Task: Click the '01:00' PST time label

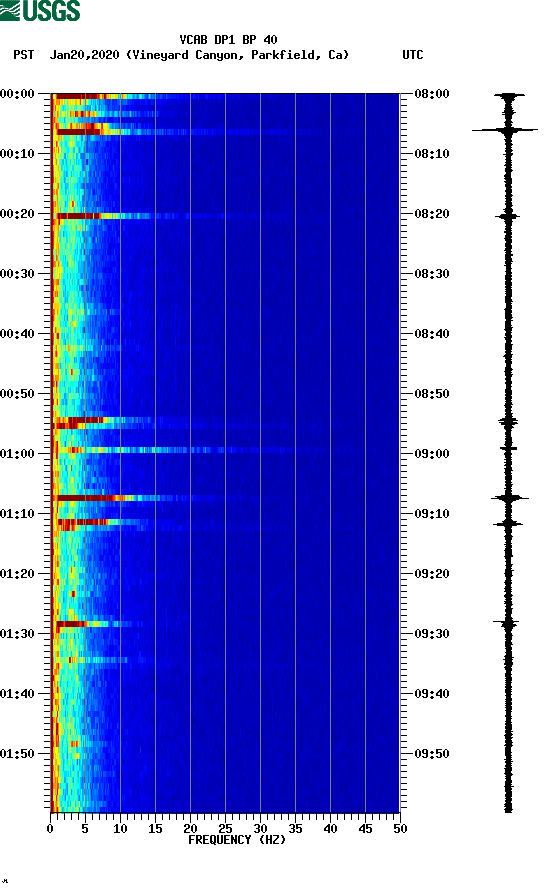Action: point(18,454)
